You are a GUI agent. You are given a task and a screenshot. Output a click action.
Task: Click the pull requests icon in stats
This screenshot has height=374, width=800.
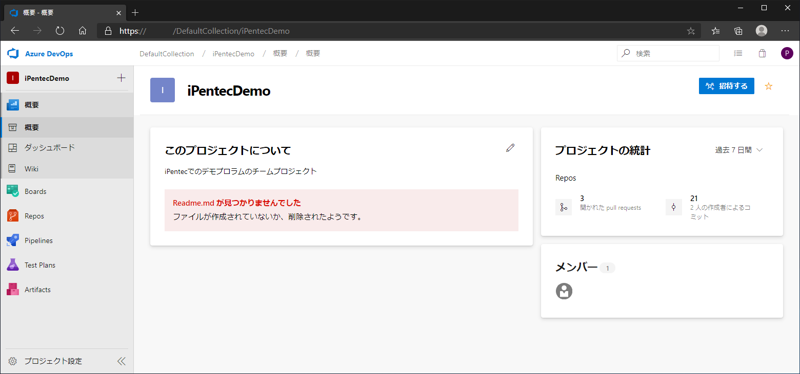(x=564, y=207)
